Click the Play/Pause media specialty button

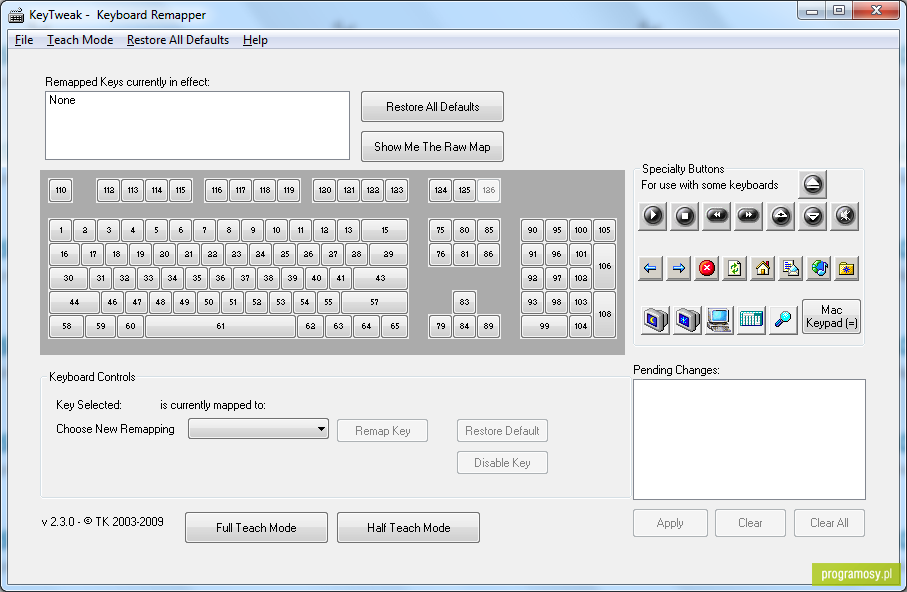[x=652, y=216]
